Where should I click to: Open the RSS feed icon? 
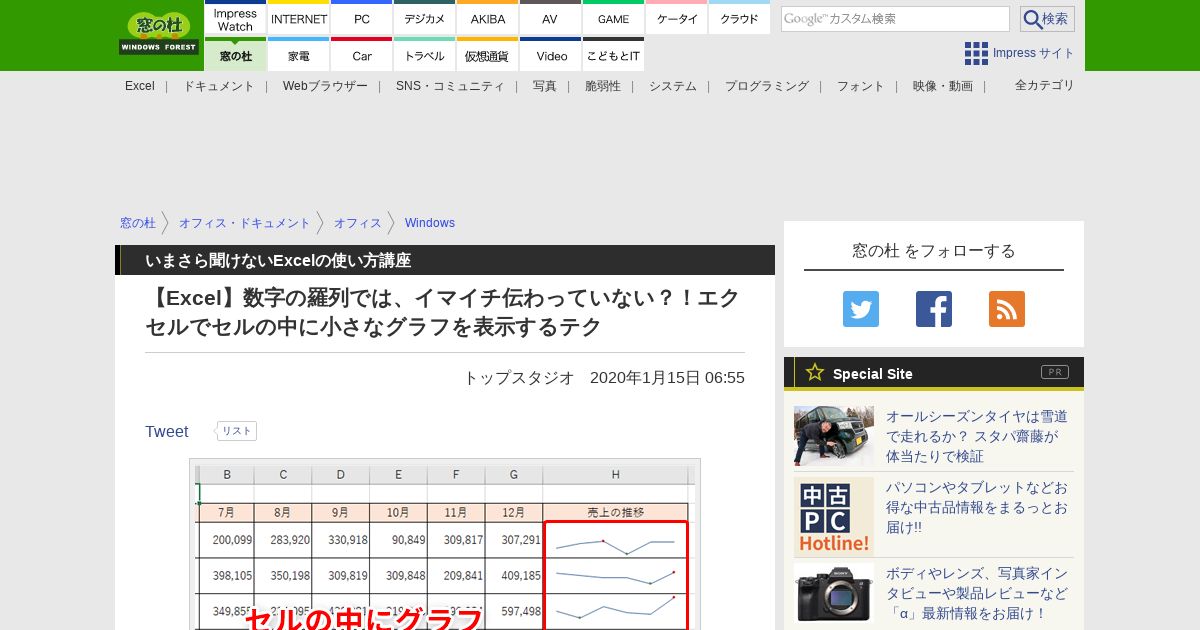[1007, 309]
